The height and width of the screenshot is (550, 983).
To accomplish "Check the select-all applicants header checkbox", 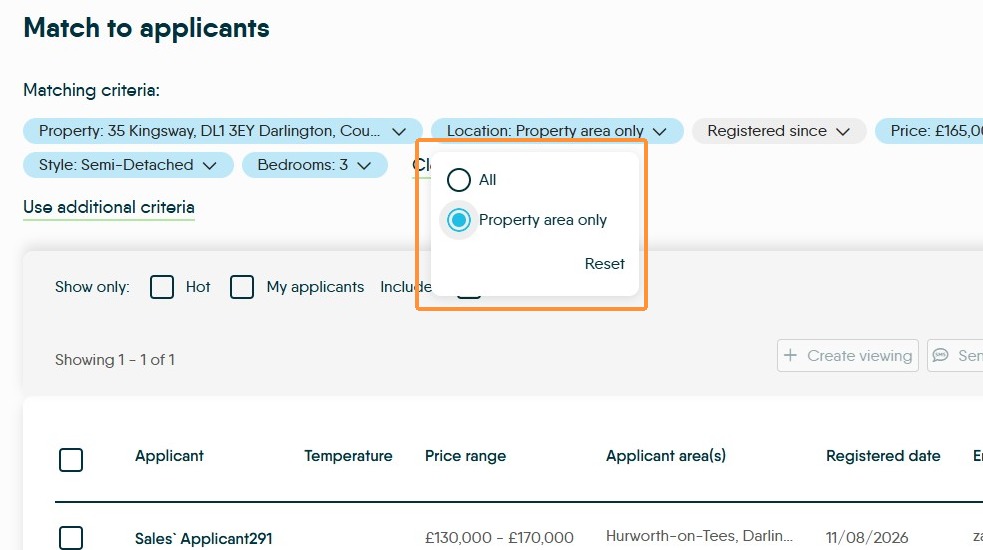I will (x=71, y=460).
